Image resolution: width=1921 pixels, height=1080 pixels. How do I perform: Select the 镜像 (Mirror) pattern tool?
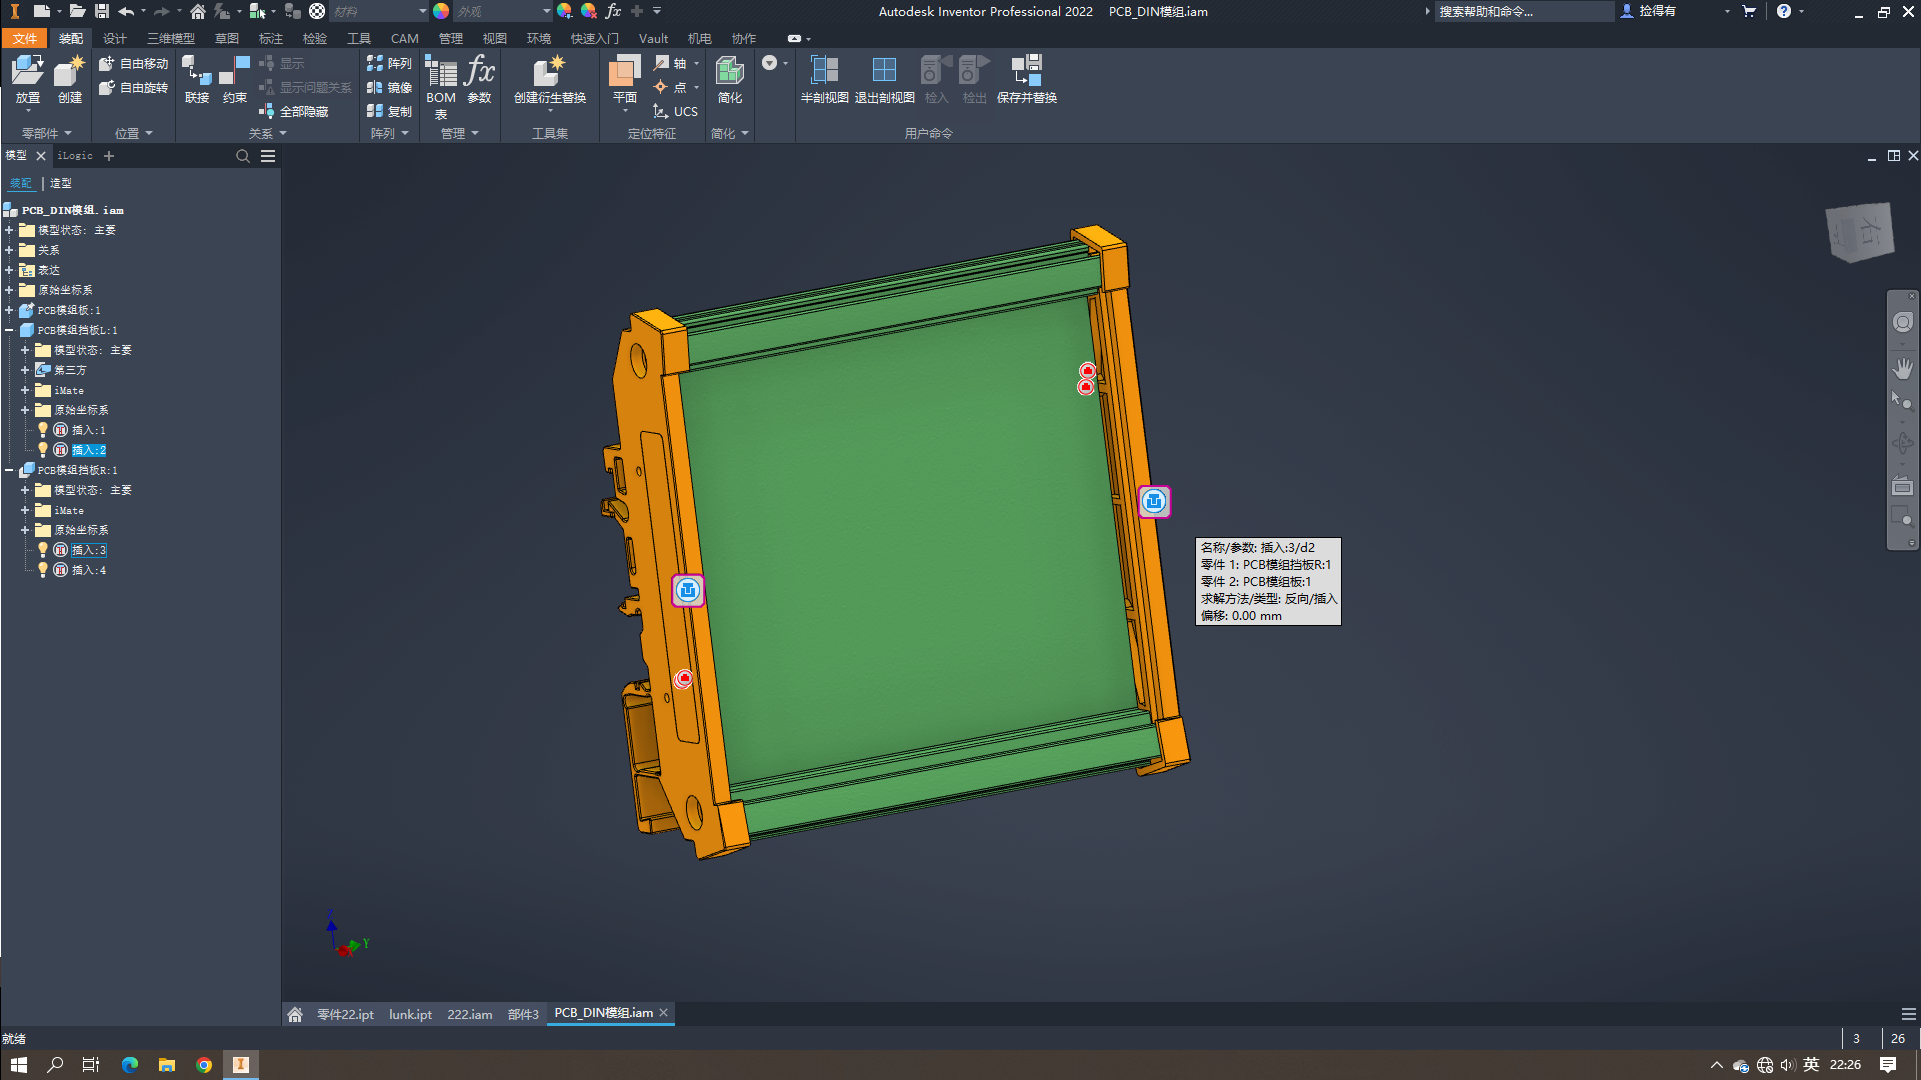tap(390, 87)
